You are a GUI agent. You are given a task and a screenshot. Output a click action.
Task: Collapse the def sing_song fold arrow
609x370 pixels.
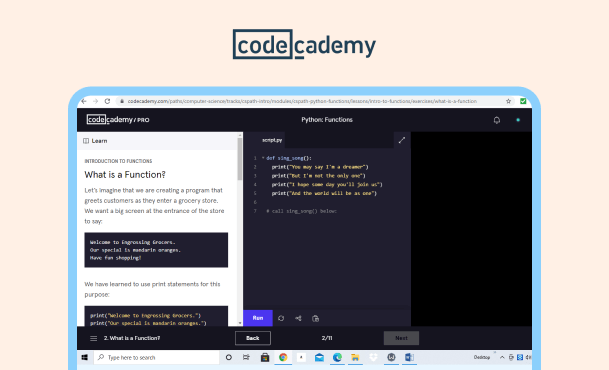263,158
